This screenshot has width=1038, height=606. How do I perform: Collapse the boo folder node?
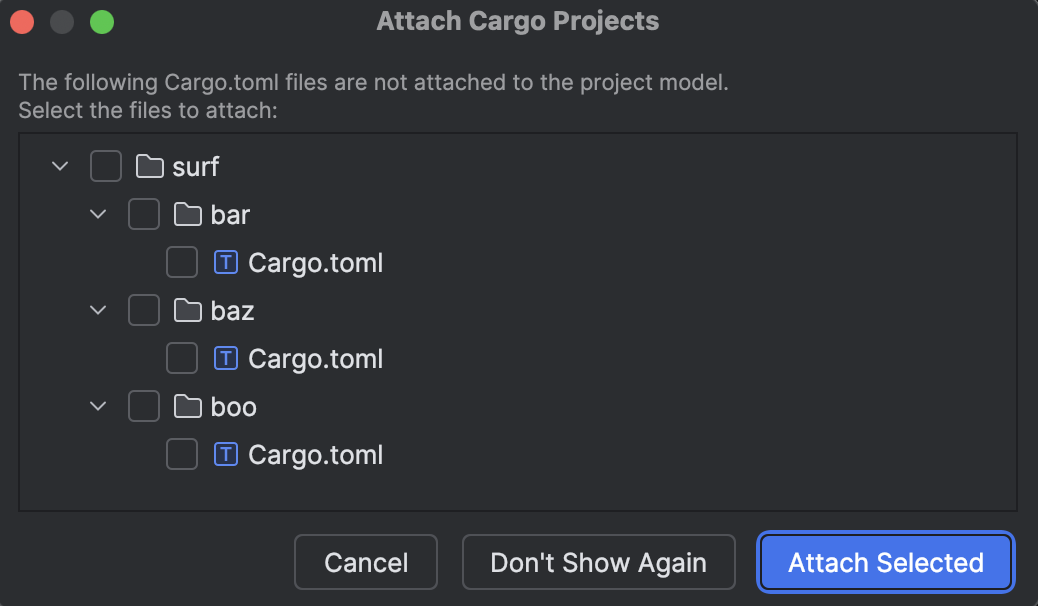pos(97,406)
